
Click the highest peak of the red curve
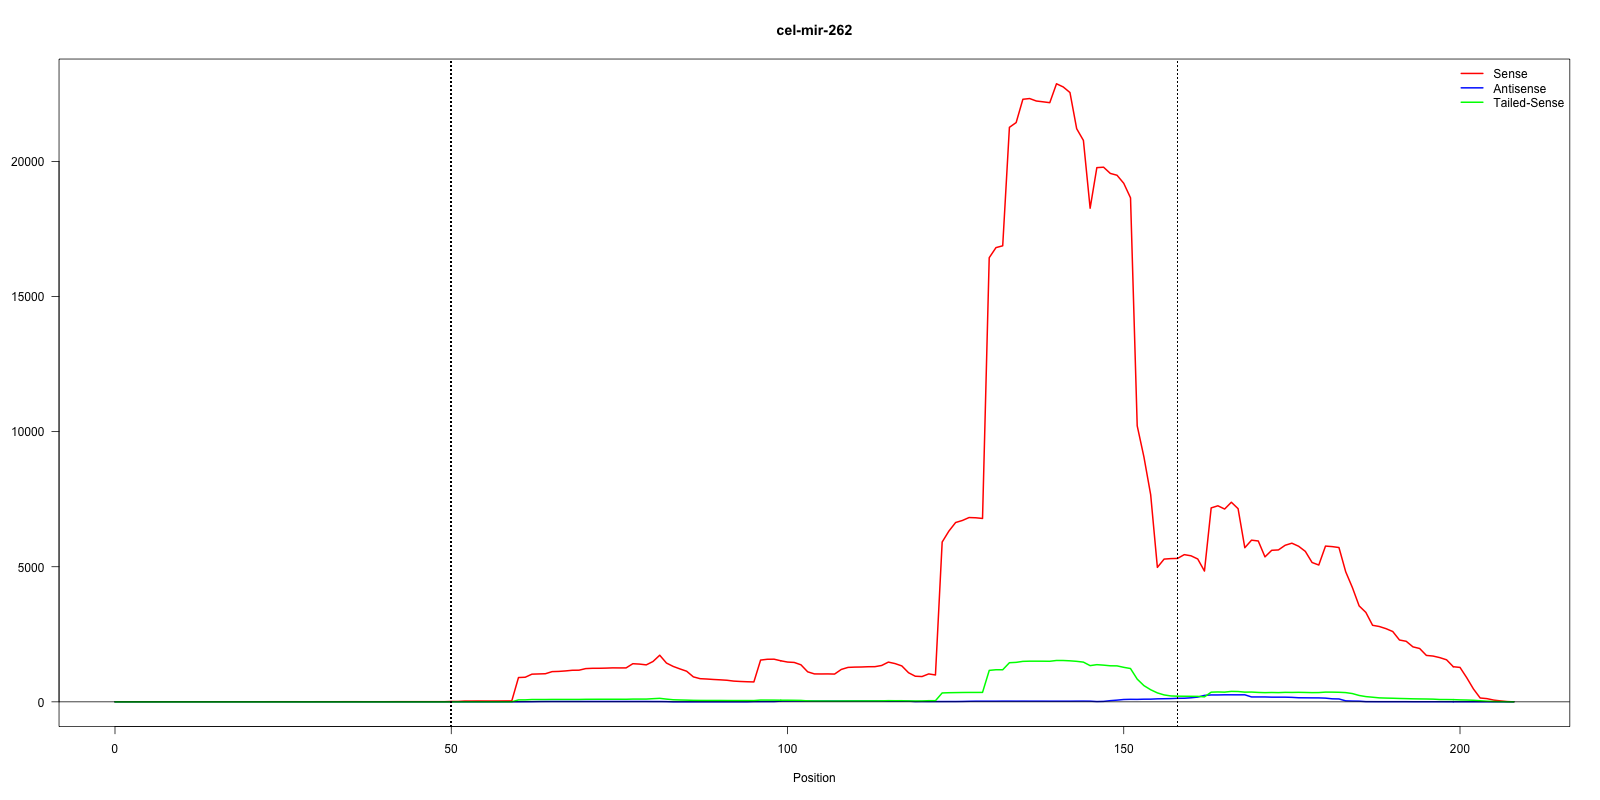1056,84
